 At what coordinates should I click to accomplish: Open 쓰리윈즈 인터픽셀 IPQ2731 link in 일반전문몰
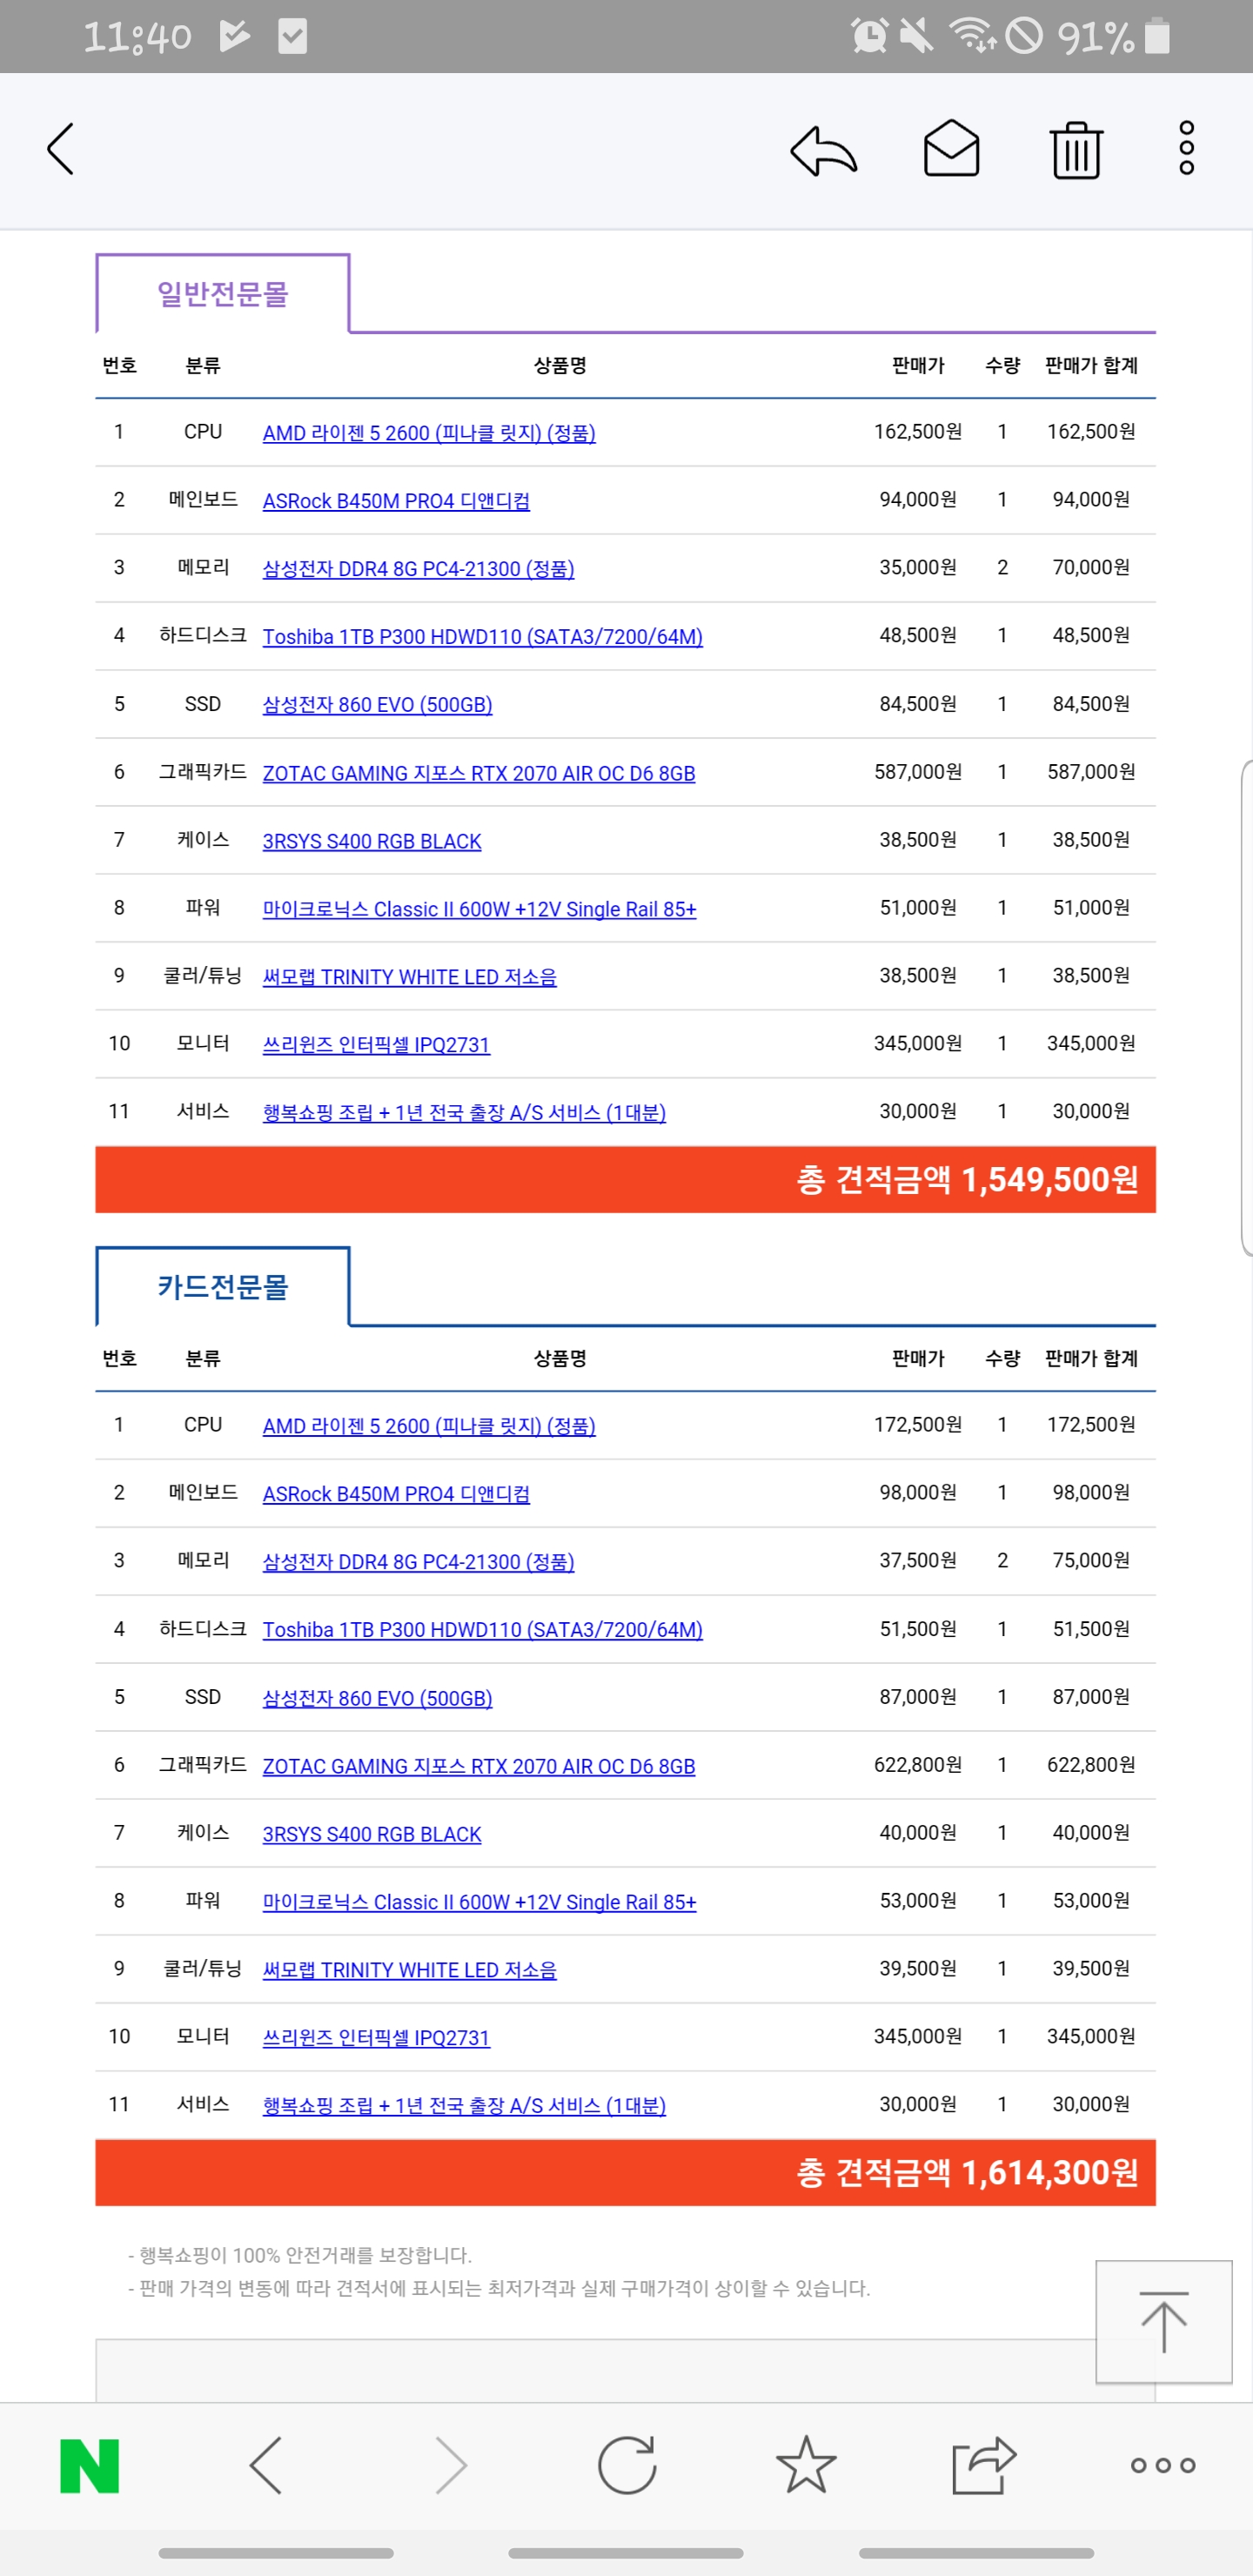point(376,1045)
